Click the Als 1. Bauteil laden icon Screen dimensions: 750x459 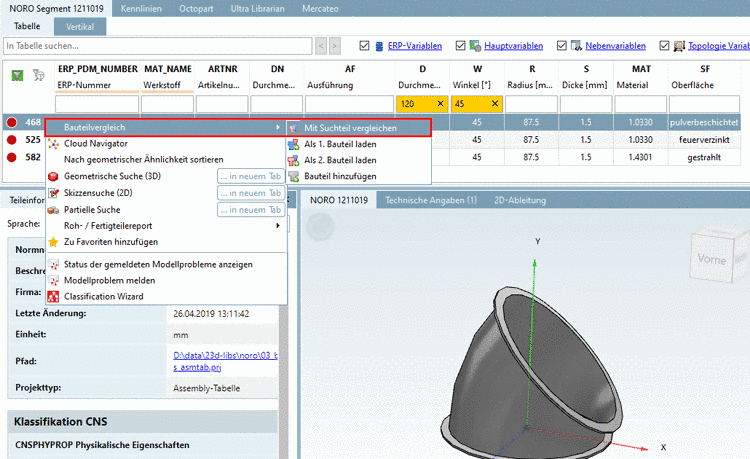click(293, 144)
